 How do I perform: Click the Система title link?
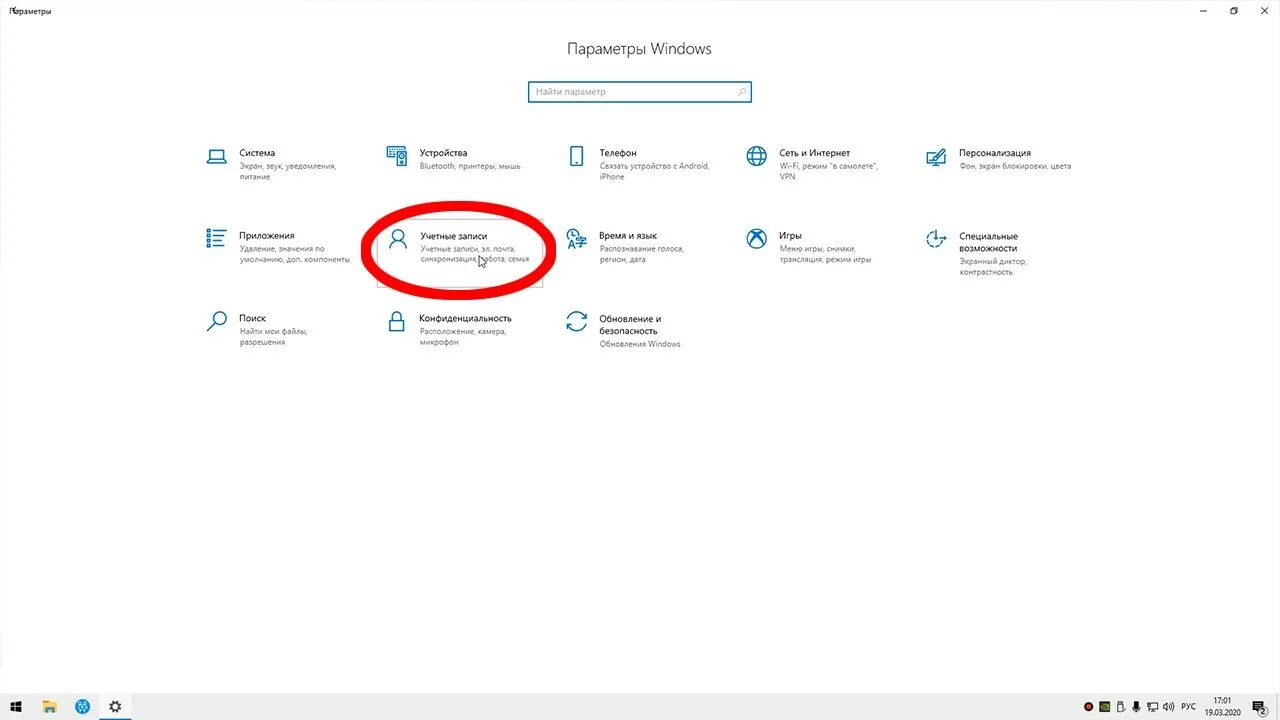pos(257,153)
